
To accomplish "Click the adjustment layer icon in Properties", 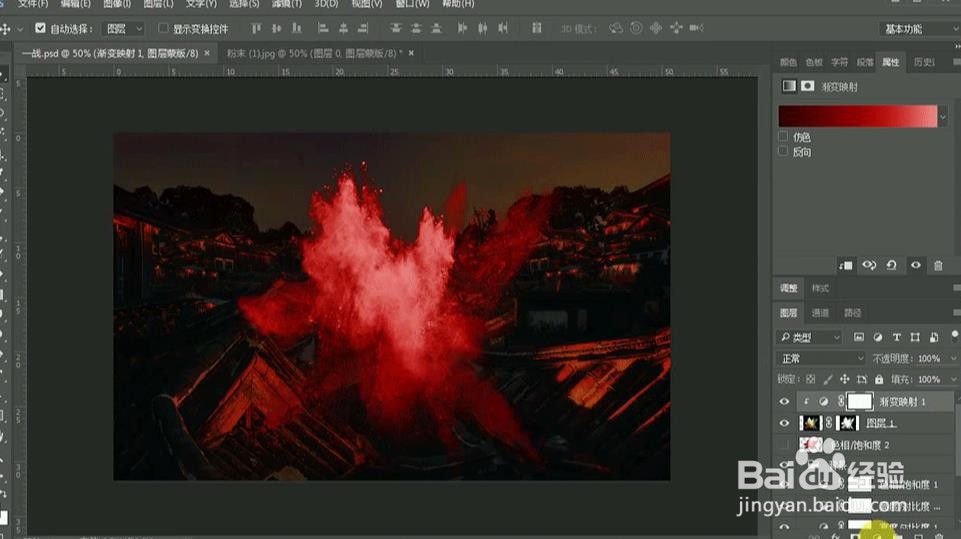I will pos(789,86).
